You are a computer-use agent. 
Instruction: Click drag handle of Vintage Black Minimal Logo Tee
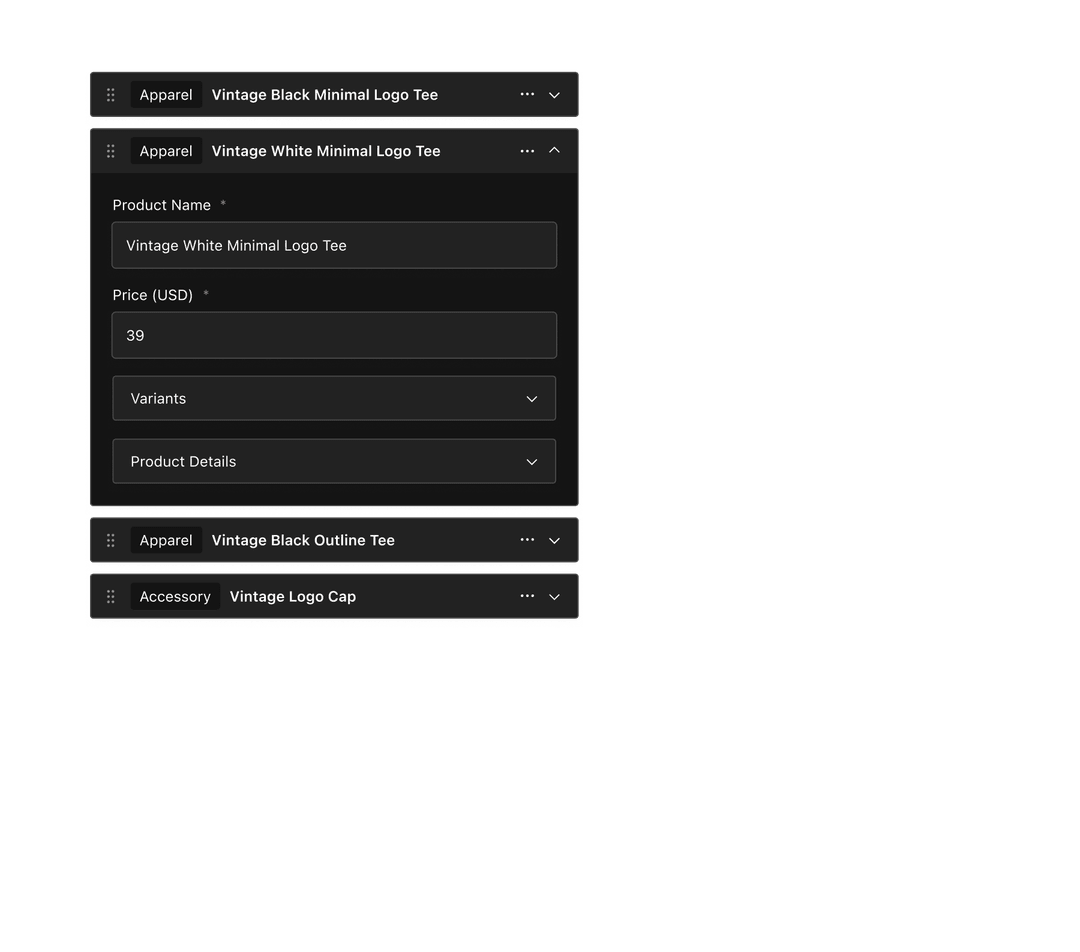(111, 95)
